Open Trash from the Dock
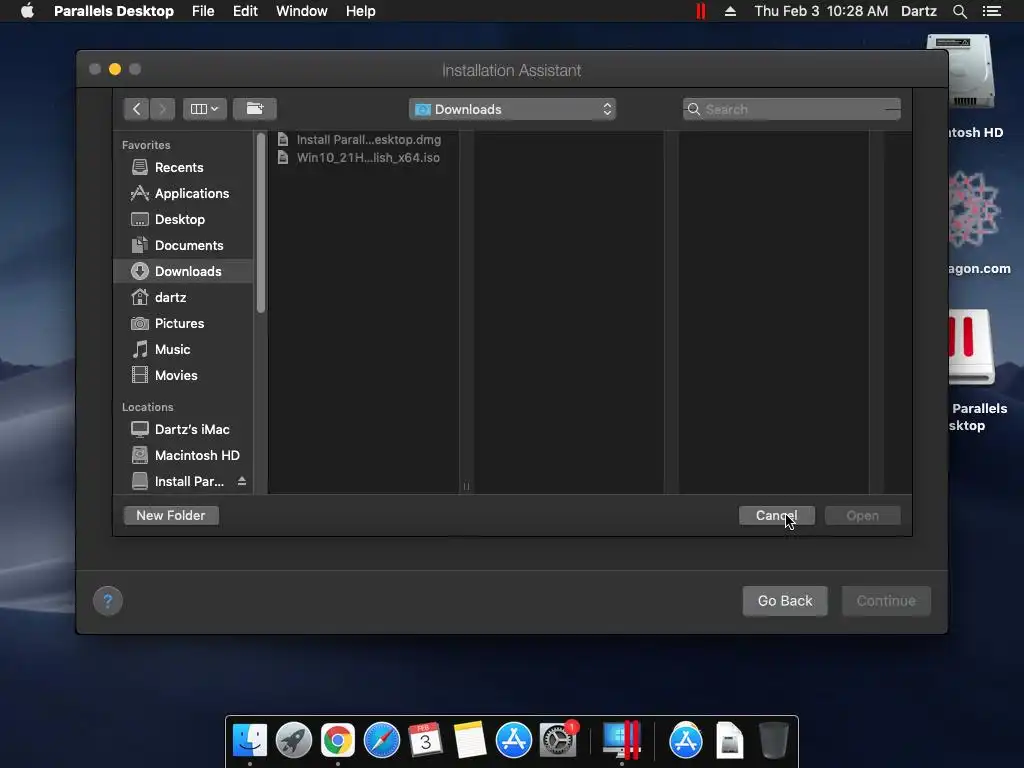 pyautogui.click(x=774, y=740)
